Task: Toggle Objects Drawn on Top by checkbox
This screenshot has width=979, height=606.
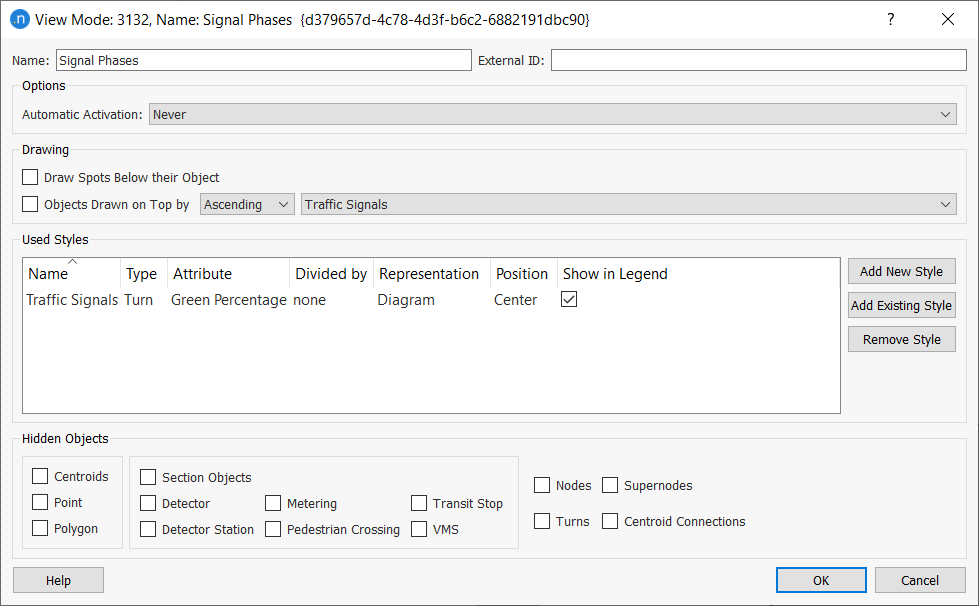Action: (31, 205)
